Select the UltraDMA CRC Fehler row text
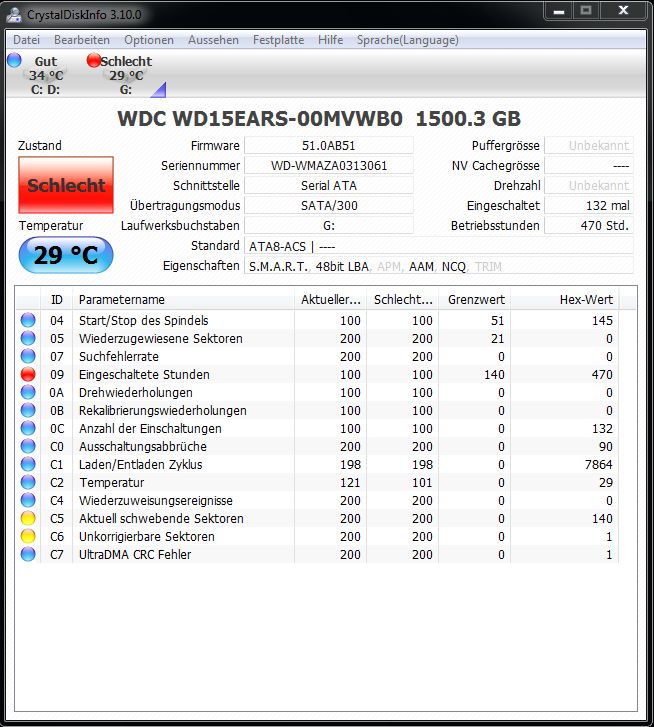Viewport: 654px width, 727px height. (135, 555)
